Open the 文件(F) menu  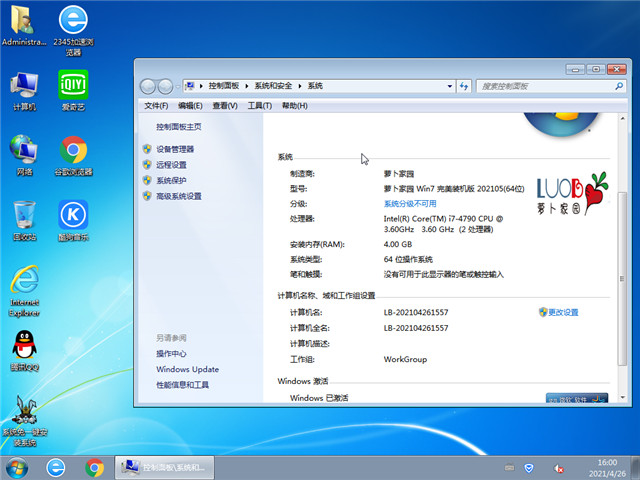tap(156, 106)
